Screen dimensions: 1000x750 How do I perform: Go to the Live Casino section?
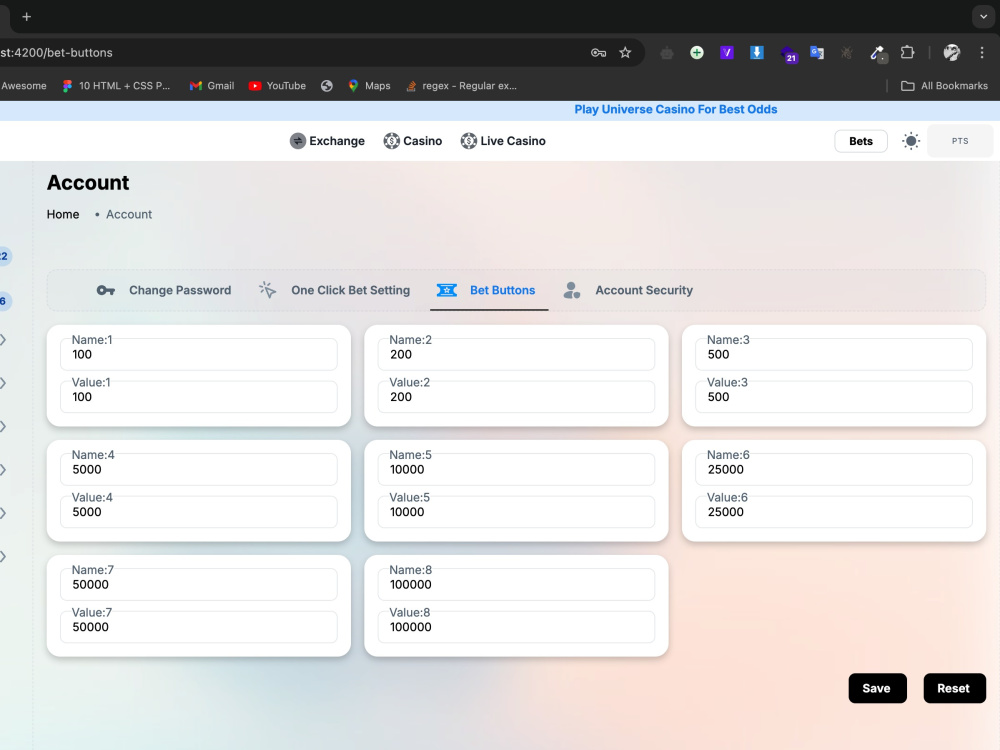click(x=503, y=141)
